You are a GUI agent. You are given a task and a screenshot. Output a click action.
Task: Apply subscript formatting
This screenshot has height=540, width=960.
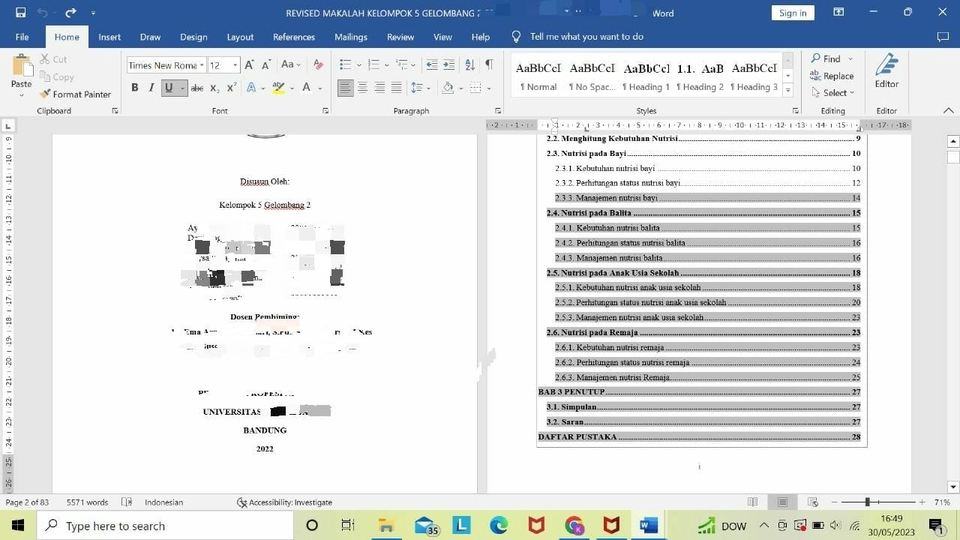pyautogui.click(x=214, y=88)
